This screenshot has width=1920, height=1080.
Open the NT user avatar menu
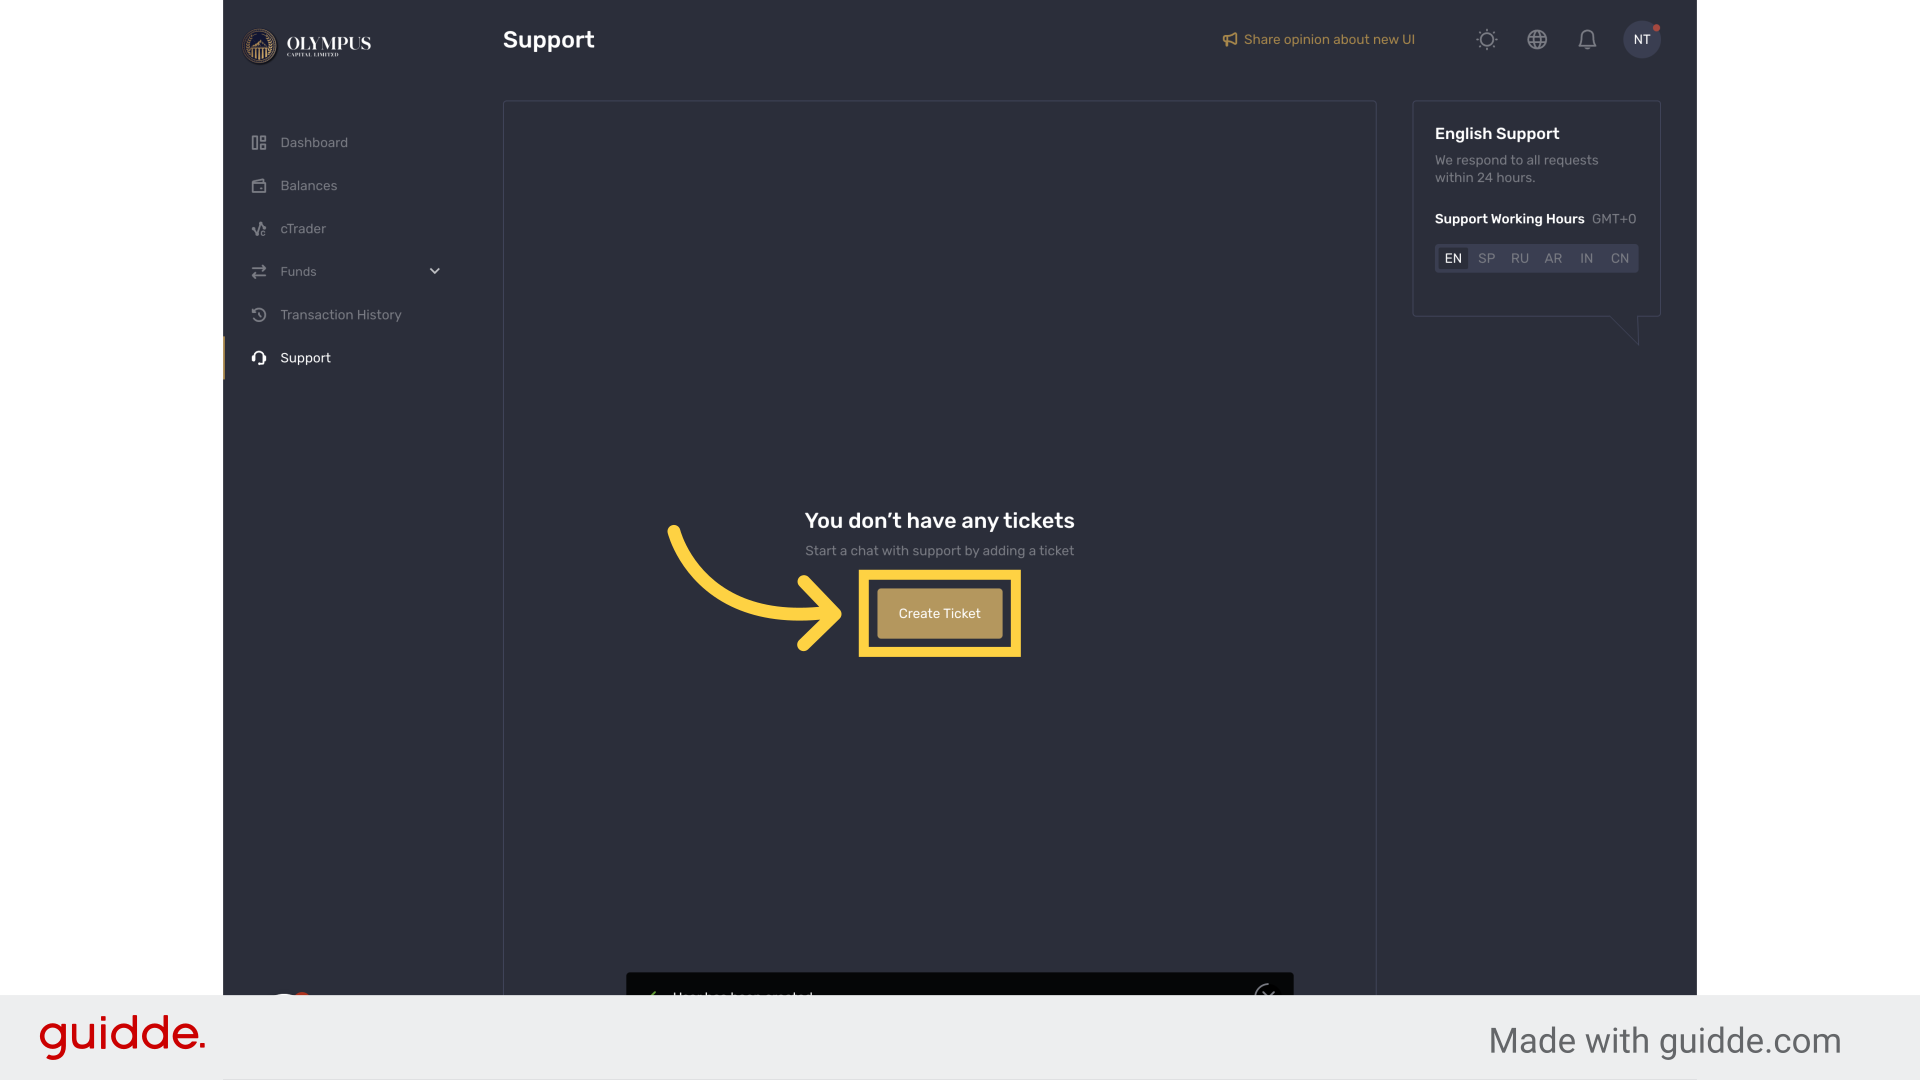pyautogui.click(x=1641, y=40)
